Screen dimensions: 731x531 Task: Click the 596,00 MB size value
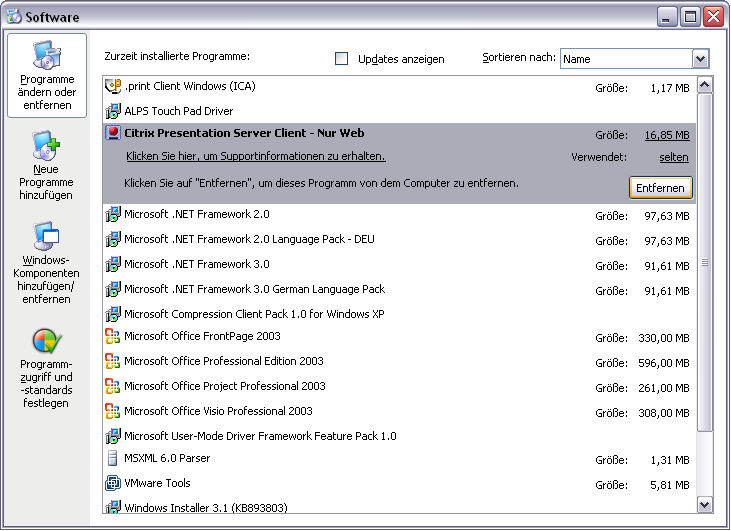663,363
